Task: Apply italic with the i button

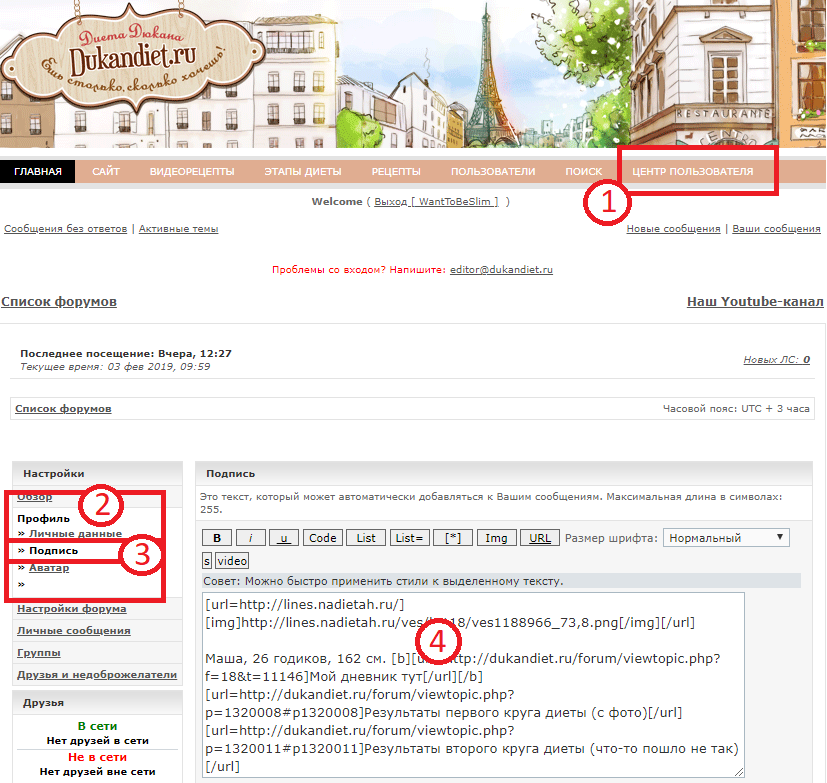Action: pyautogui.click(x=251, y=538)
